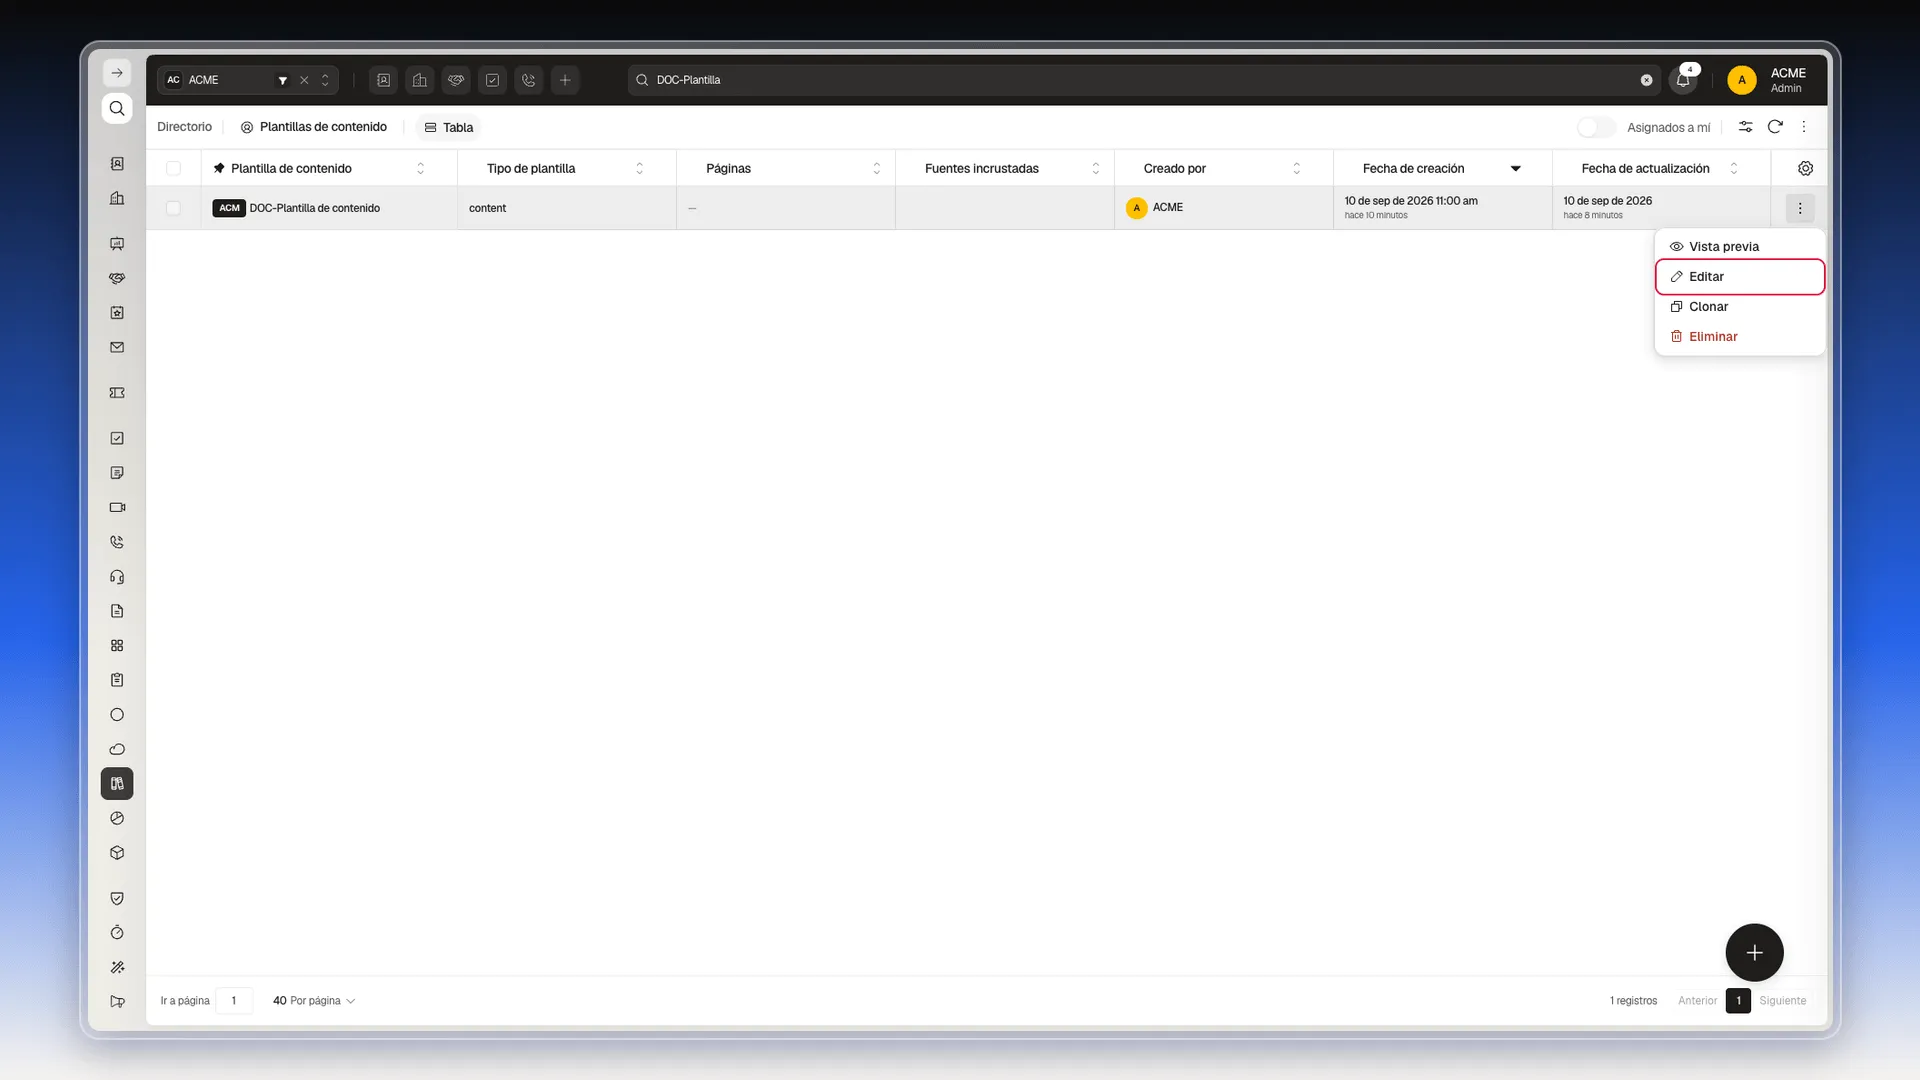The image size is (1920, 1080).
Task: Choose Clonar from the context menu
Action: coord(1740,306)
